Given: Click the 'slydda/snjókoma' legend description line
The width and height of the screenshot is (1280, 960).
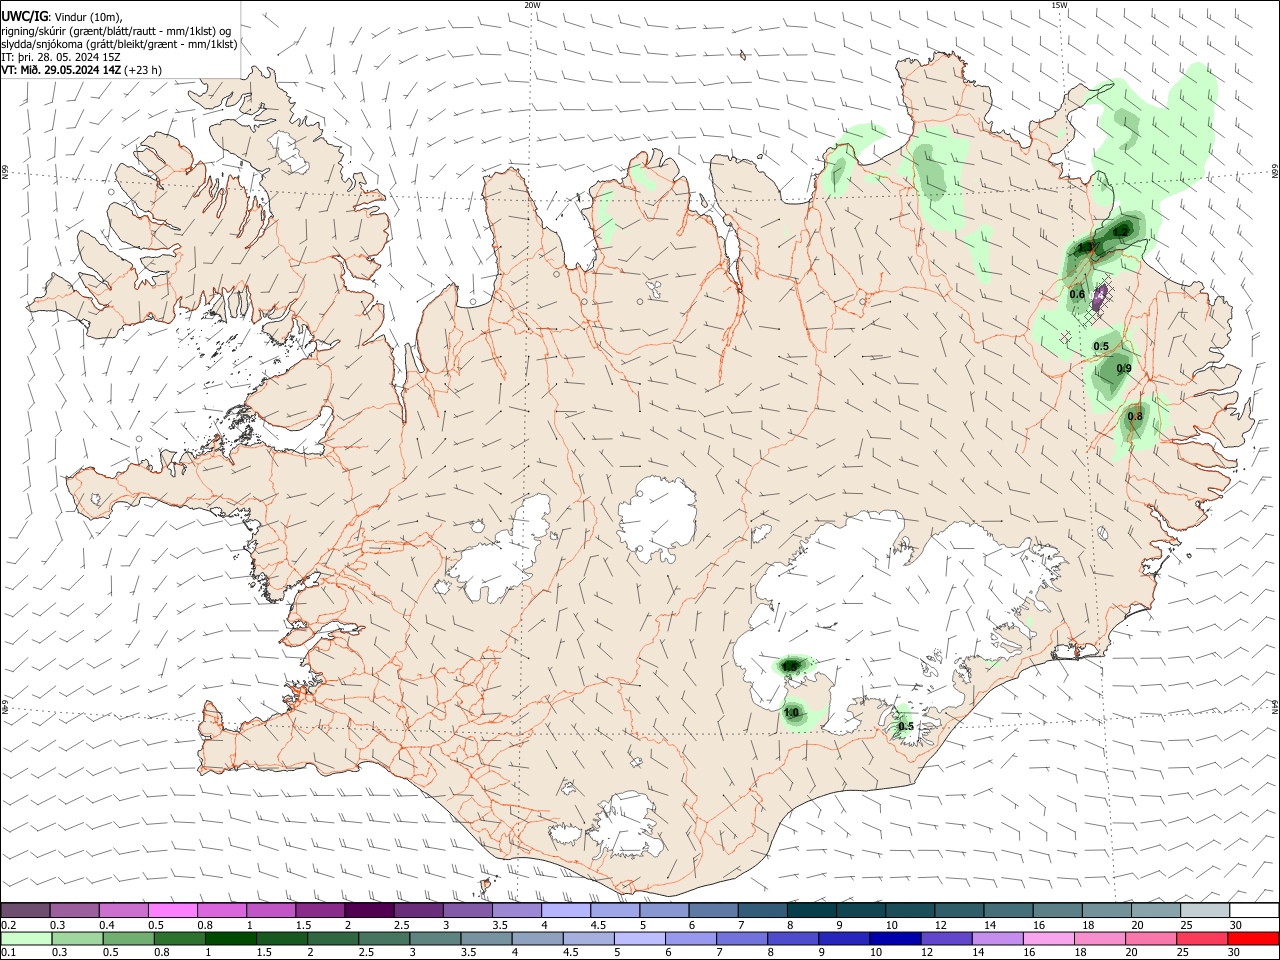Looking at the screenshot, I should 119,44.
